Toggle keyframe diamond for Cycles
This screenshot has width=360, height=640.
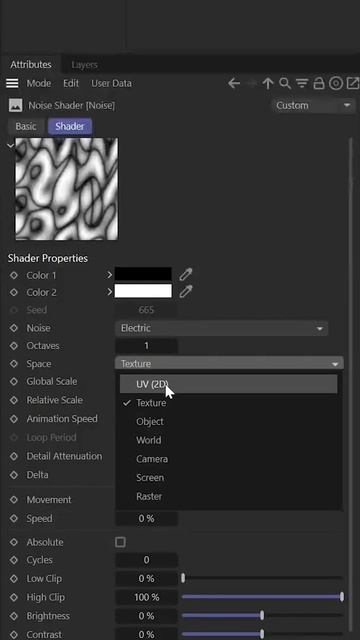(14, 560)
